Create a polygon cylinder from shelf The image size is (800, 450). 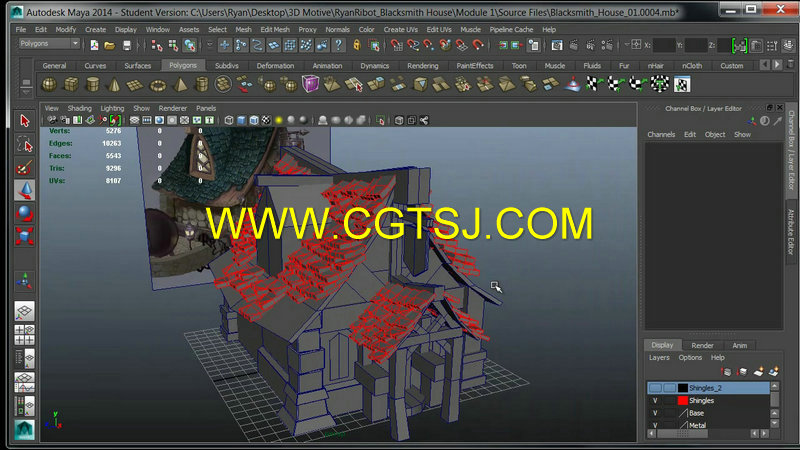[92, 85]
